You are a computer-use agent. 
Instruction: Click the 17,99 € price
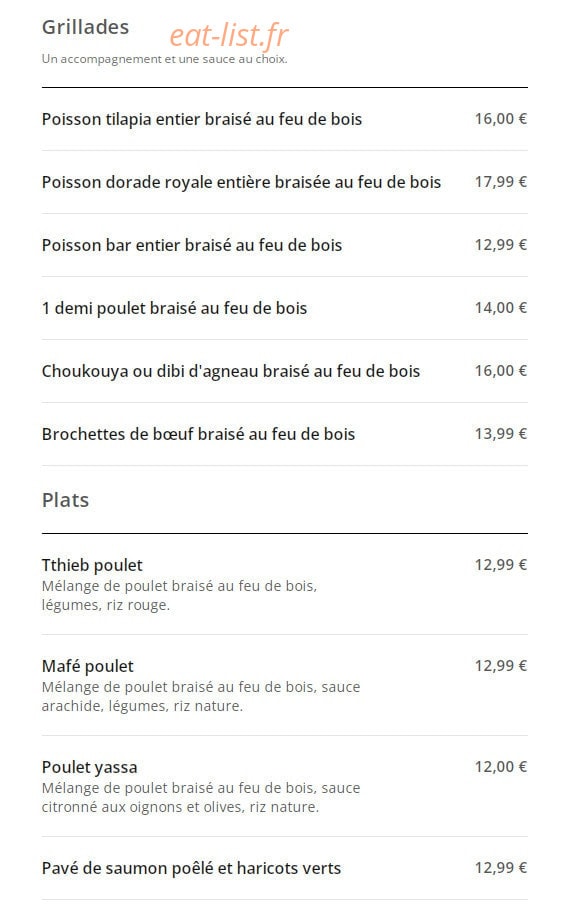501,182
